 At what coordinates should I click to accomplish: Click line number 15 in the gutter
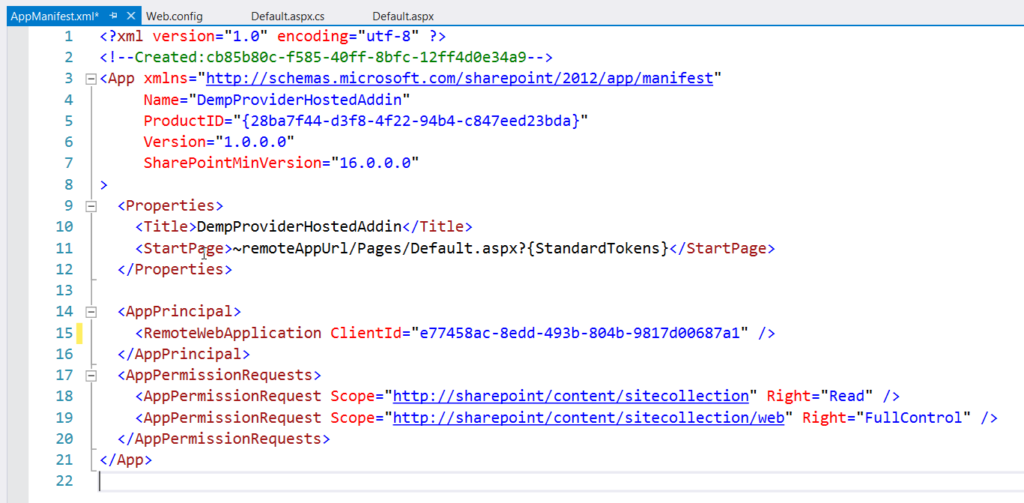tap(64, 333)
